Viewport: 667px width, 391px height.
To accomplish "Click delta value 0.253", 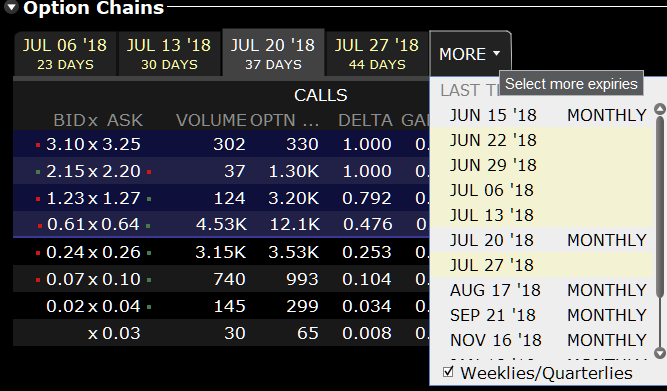I will (x=367, y=252).
